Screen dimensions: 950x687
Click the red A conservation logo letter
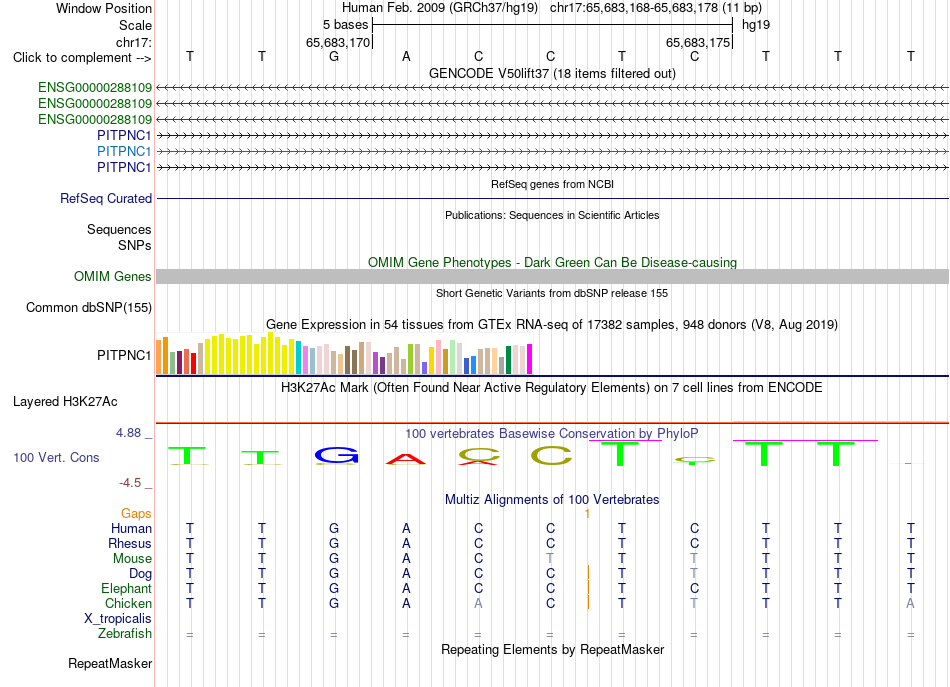point(406,459)
